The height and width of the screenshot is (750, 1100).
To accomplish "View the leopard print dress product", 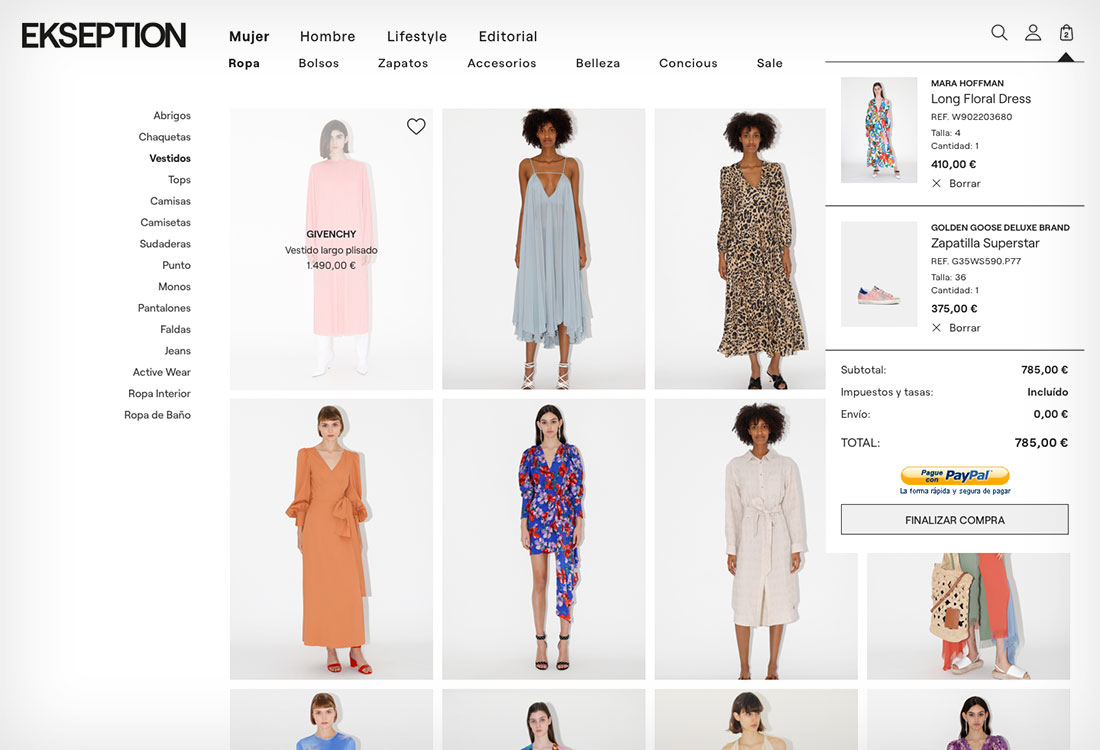I will 755,249.
